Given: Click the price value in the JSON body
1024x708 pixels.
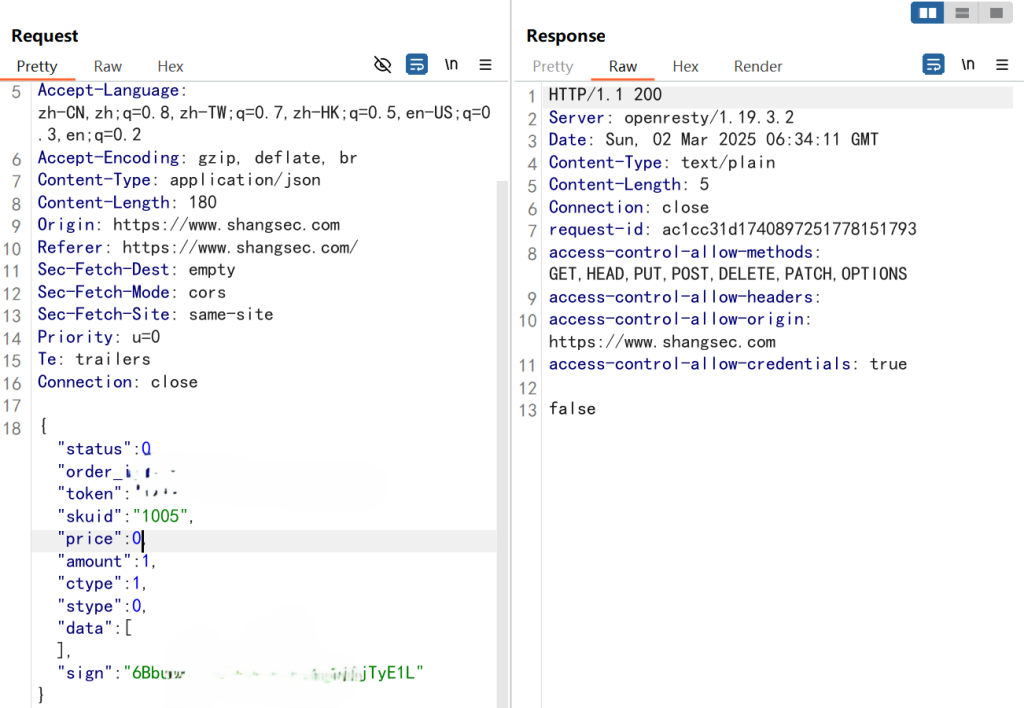Looking at the screenshot, I should pos(139,539).
